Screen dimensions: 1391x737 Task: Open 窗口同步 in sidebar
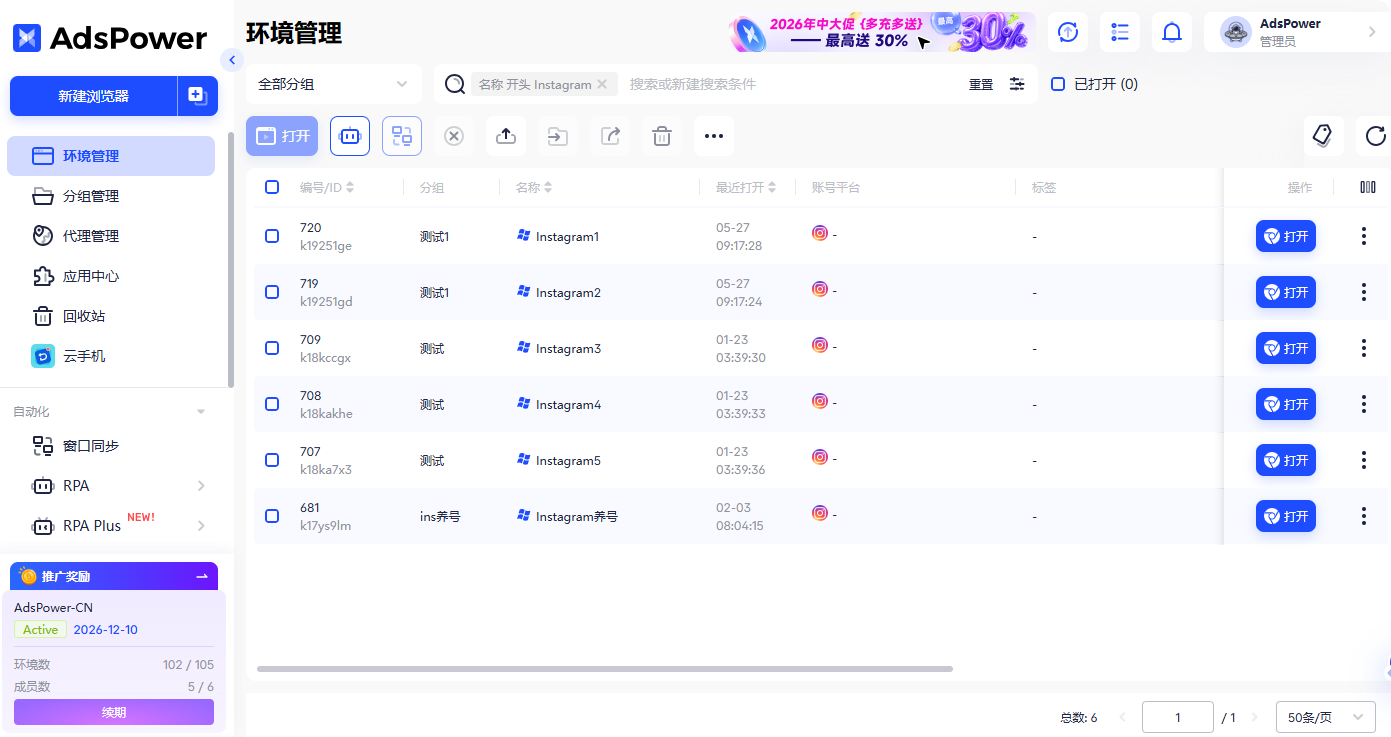pyautogui.click(x=111, y=446)
